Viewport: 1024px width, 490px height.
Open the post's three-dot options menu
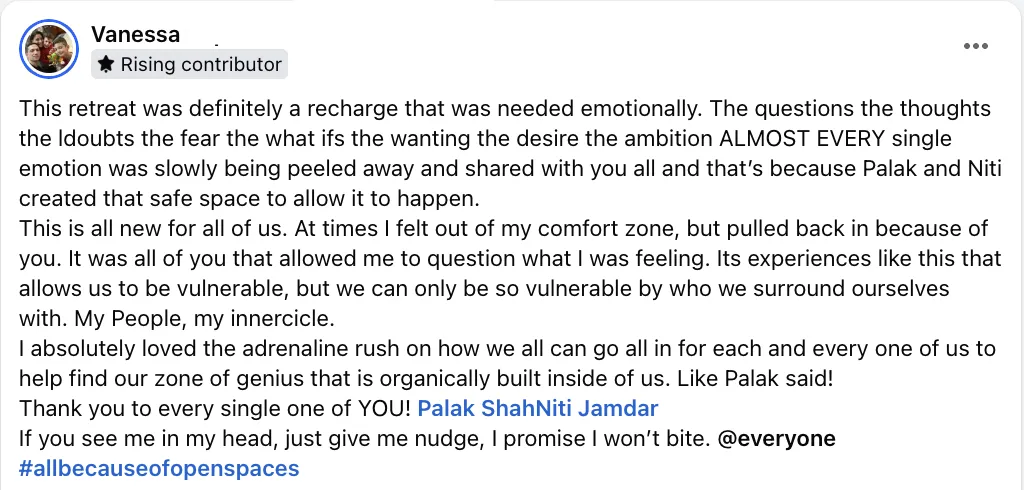click(975, 46)
